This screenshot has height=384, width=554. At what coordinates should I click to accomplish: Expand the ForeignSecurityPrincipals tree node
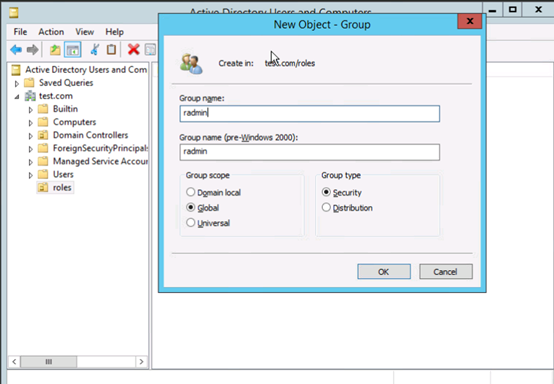[31, 149]
